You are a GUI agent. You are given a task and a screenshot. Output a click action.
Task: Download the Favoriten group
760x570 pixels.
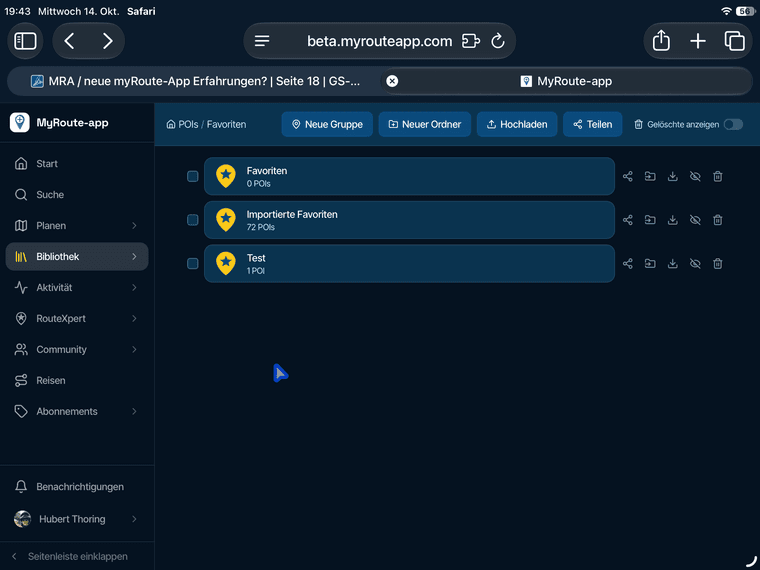tap(673, 176)
